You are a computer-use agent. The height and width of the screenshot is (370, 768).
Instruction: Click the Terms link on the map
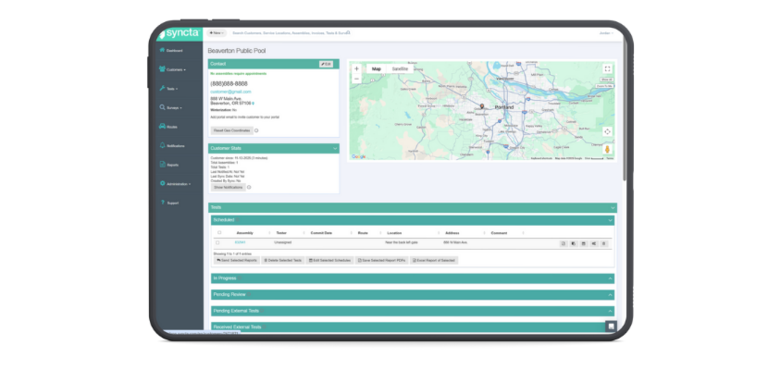click(x=610, y=158)
